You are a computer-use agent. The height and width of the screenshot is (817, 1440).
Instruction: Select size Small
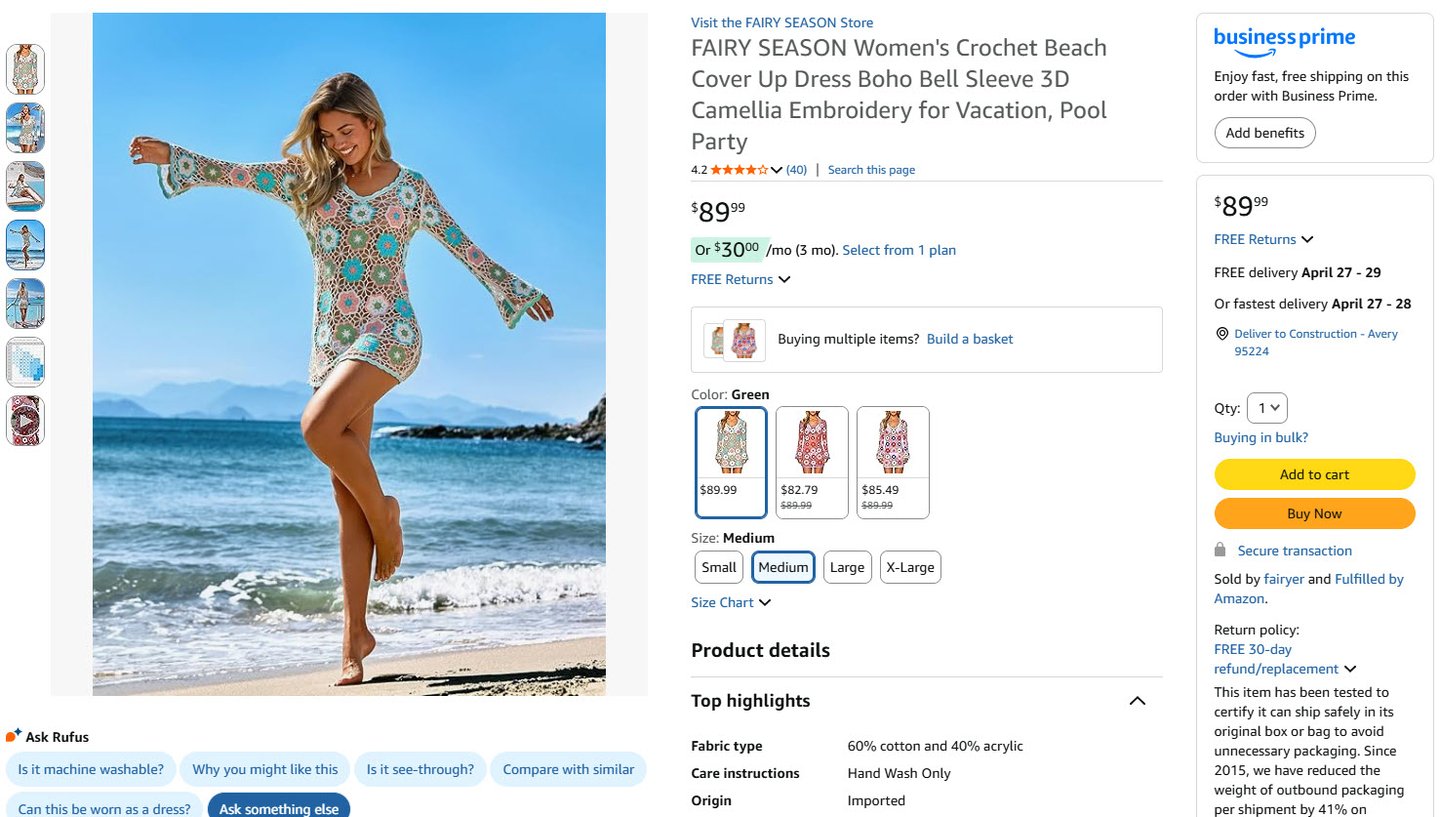click(718, 567)
